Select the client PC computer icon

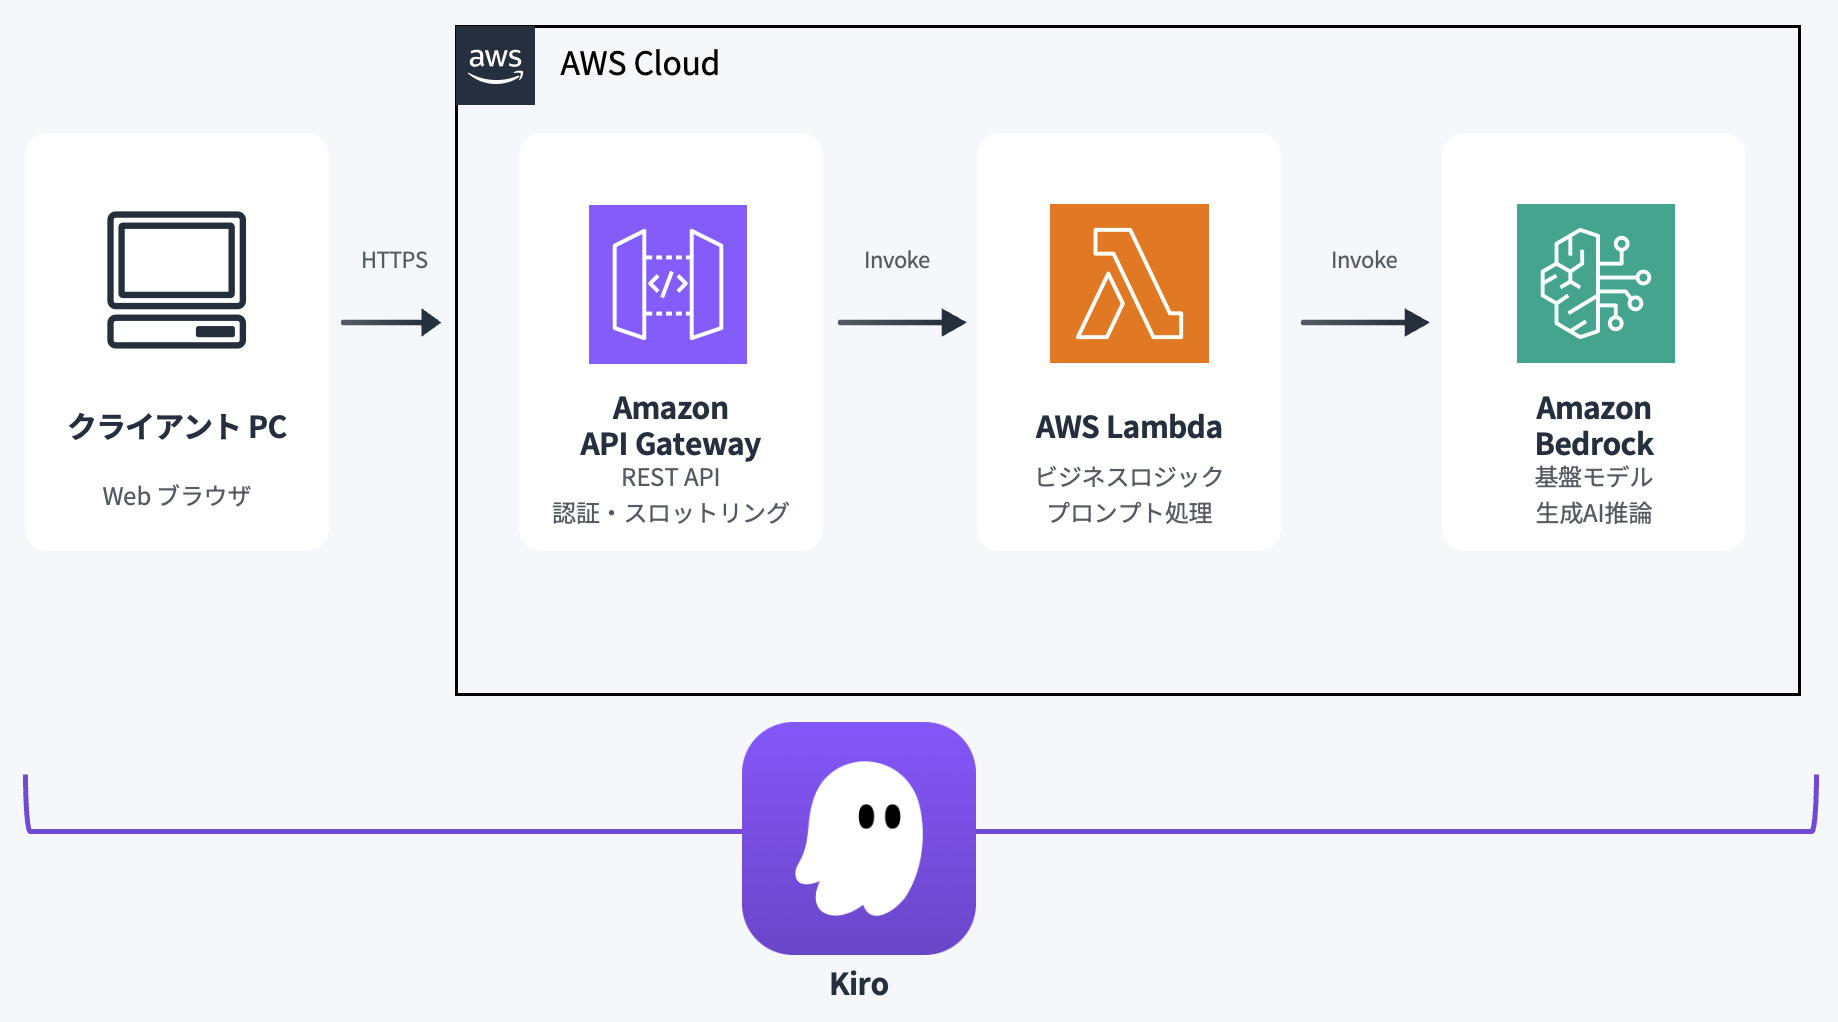click(177, 280)
